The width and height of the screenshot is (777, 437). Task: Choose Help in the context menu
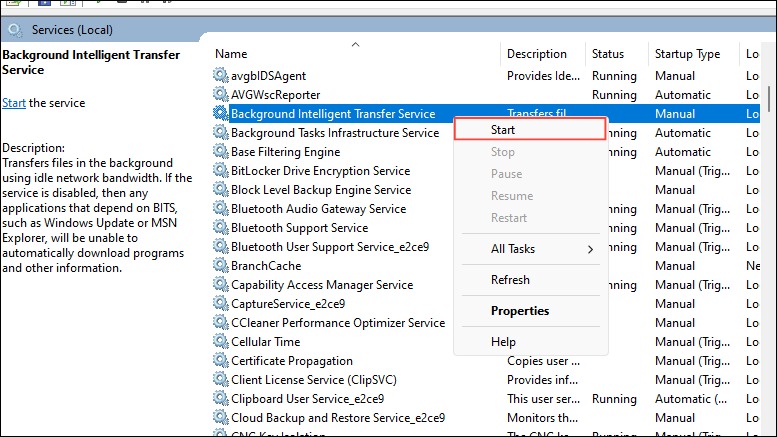click(x=530, y=342)
